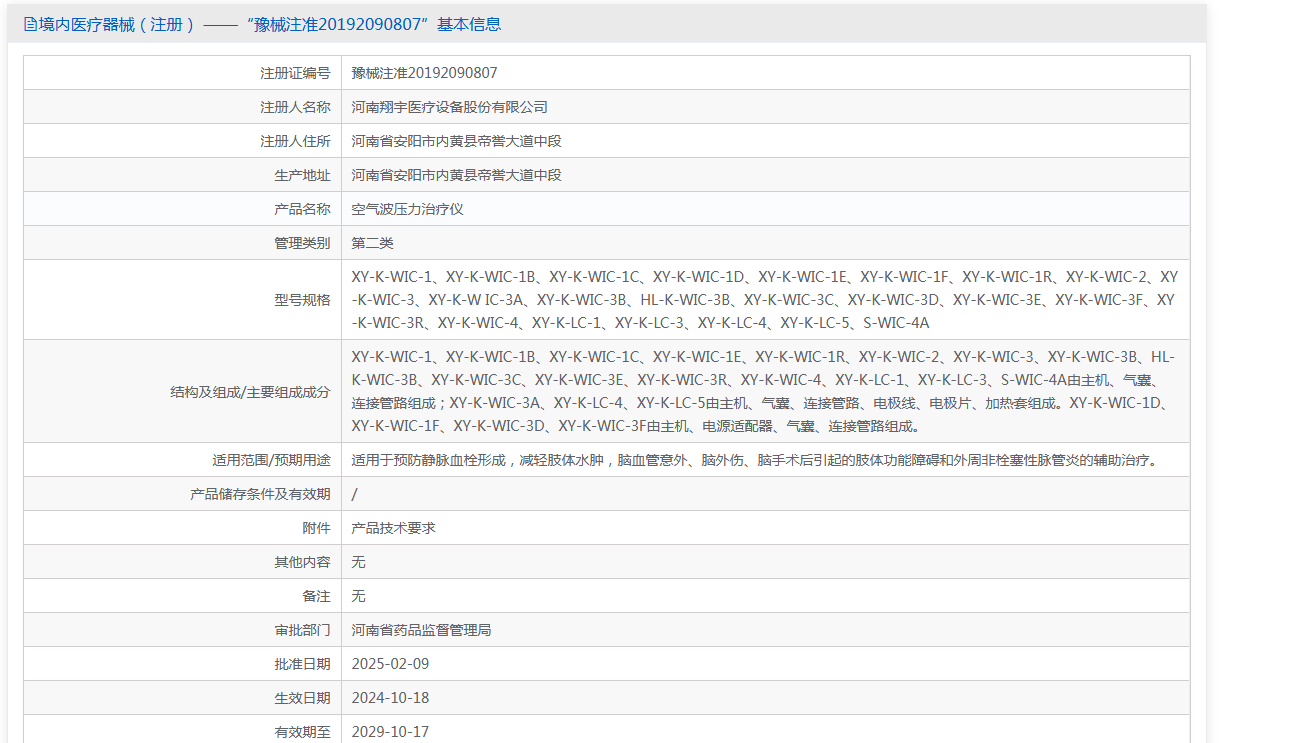The image size is (1315, 743).
Task: Click the label 型号规格
Action: coord(302,299)
